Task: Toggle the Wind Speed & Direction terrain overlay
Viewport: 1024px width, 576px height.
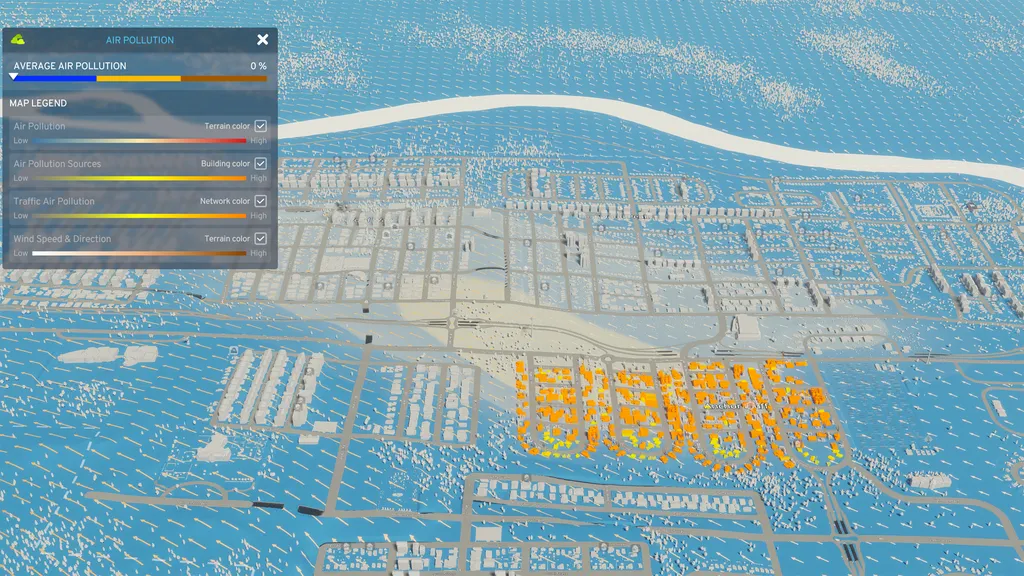Action: (262, 238)
